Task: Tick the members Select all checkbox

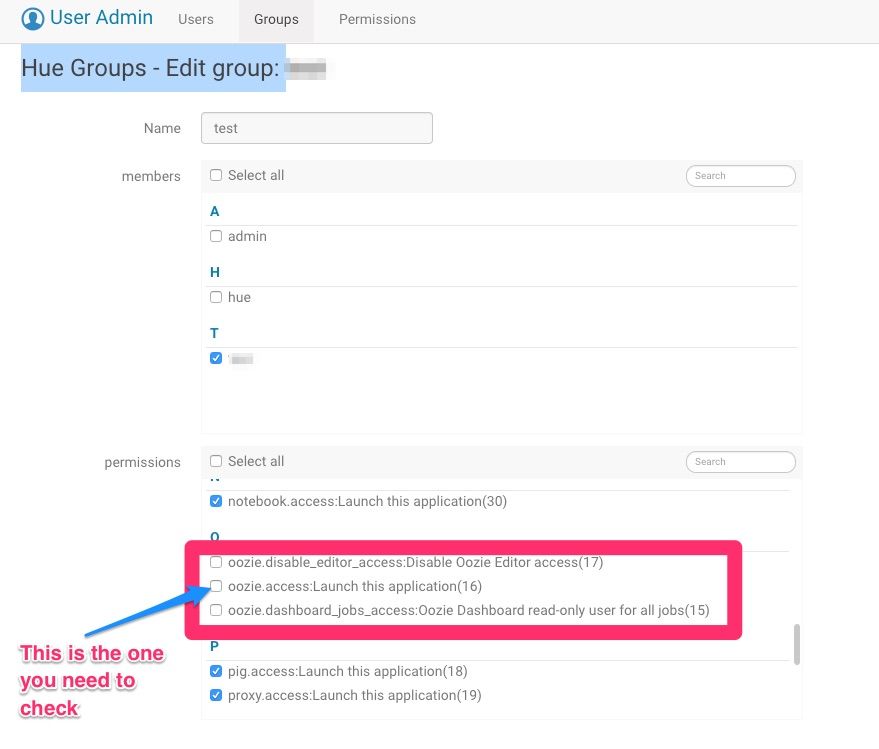Action: point(216,175)
